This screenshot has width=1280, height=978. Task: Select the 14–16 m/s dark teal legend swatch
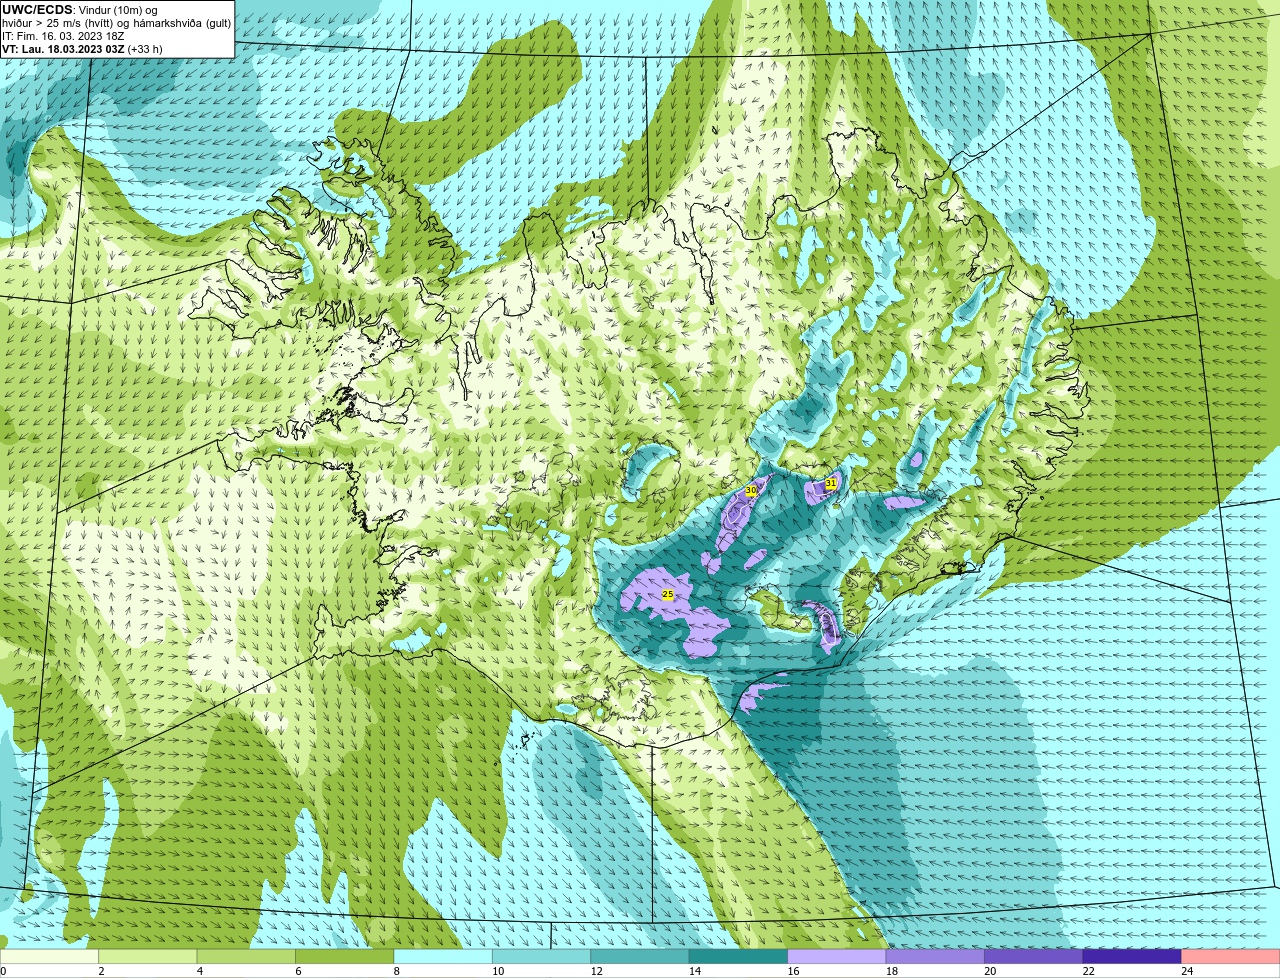point(739,957)
